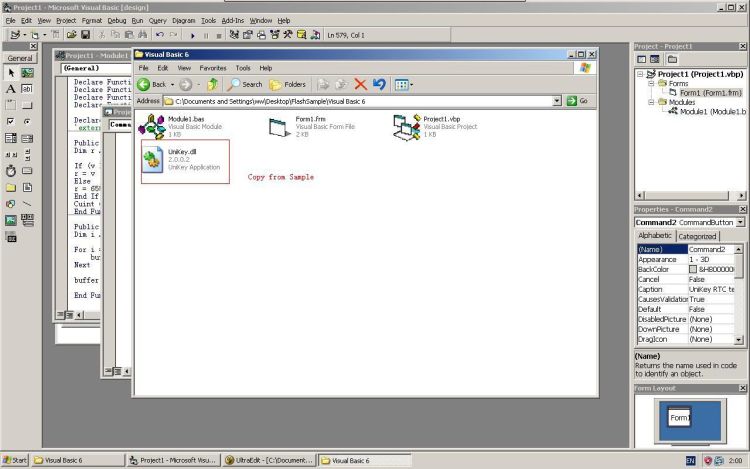Click View Object in the Project panel

point(655,59)
